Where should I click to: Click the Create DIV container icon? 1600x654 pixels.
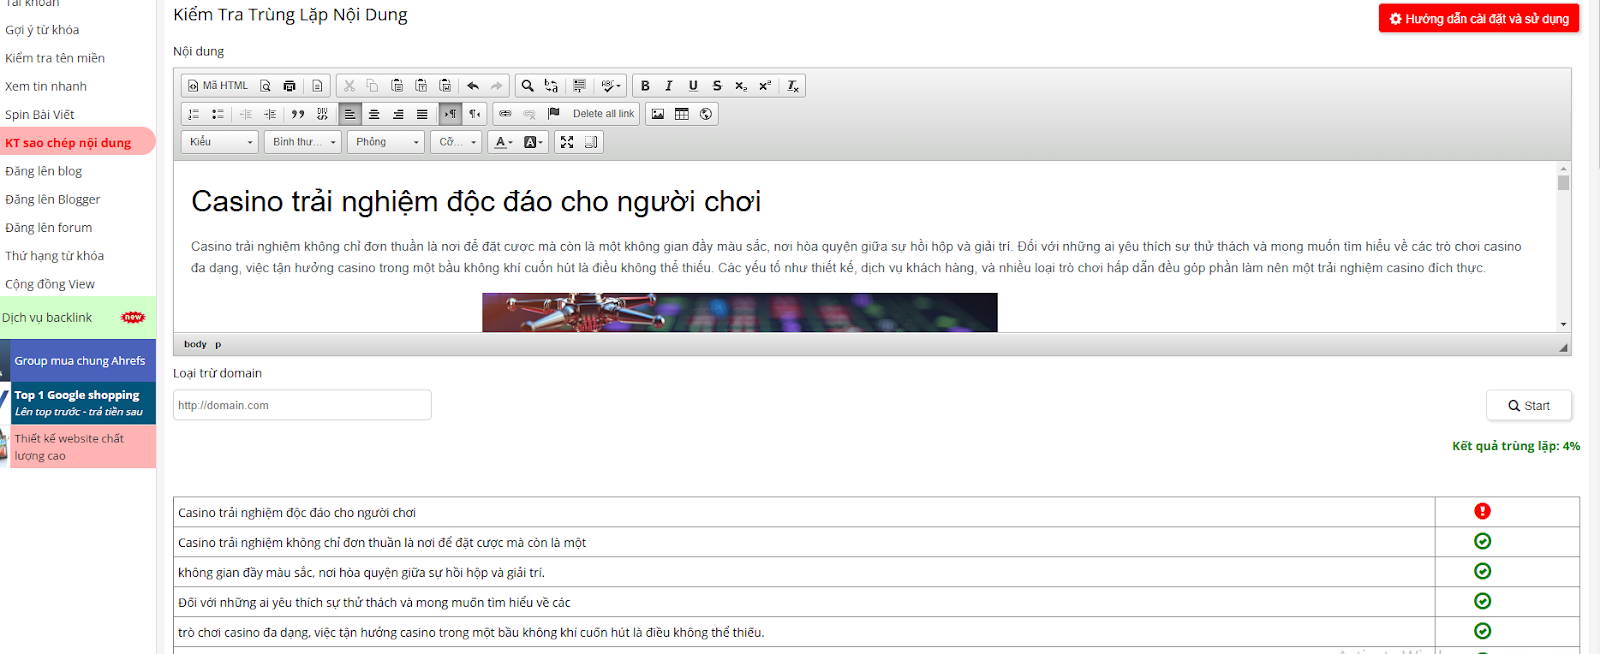pyautogui.click(x=322, y=114)
